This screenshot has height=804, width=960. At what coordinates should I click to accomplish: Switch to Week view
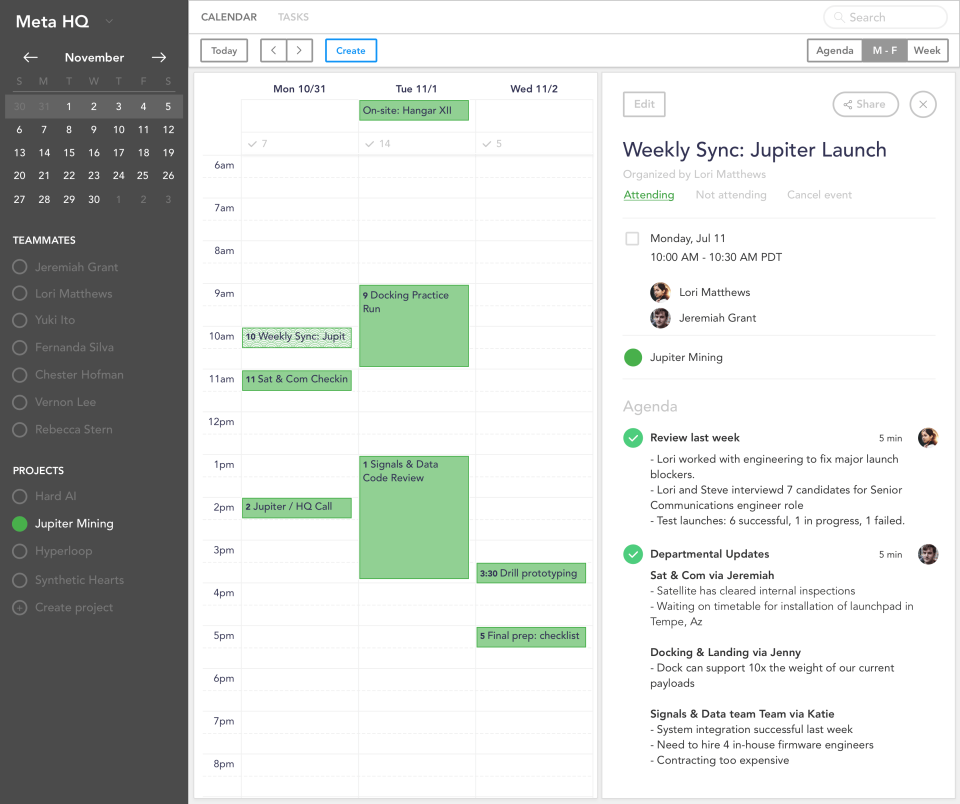click(x=927, y=51)
